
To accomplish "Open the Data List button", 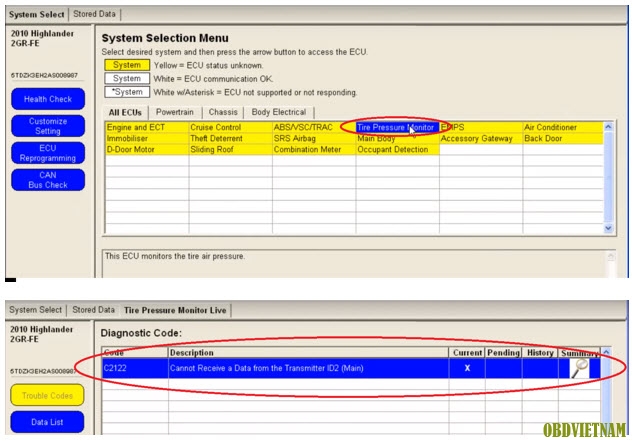I will [47, 422].
